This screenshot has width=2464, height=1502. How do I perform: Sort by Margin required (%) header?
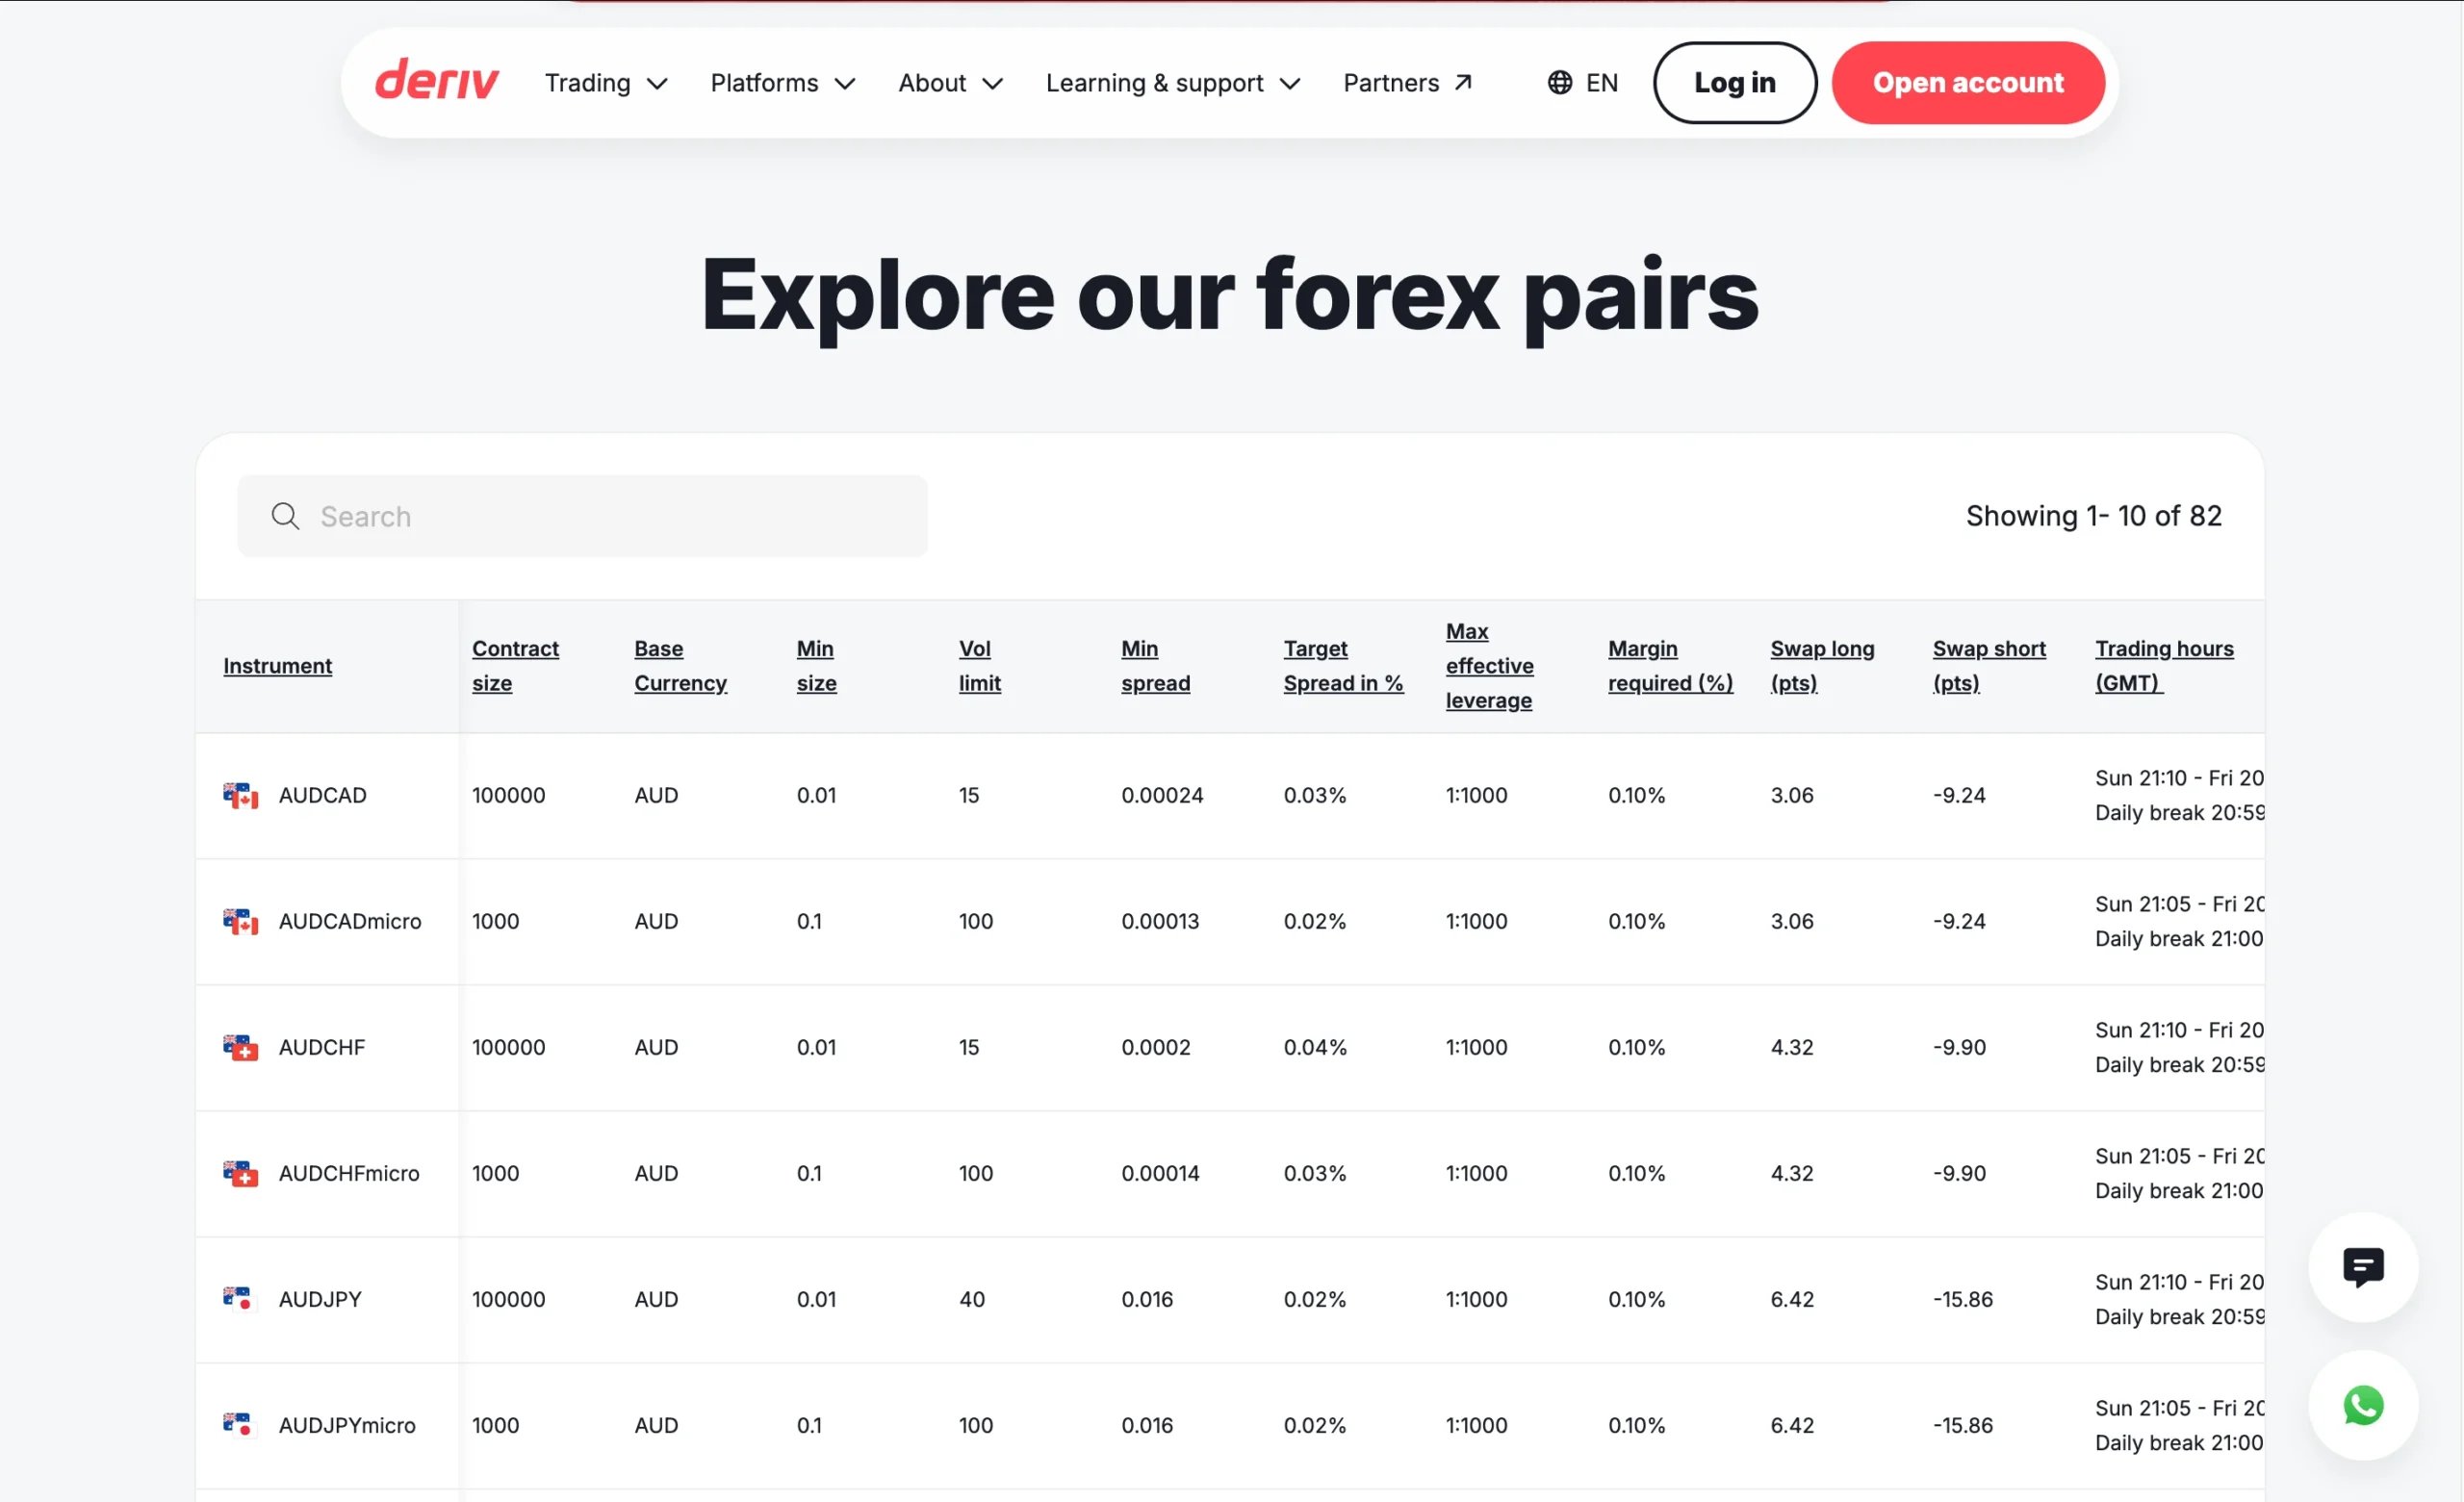point(1670,666)
